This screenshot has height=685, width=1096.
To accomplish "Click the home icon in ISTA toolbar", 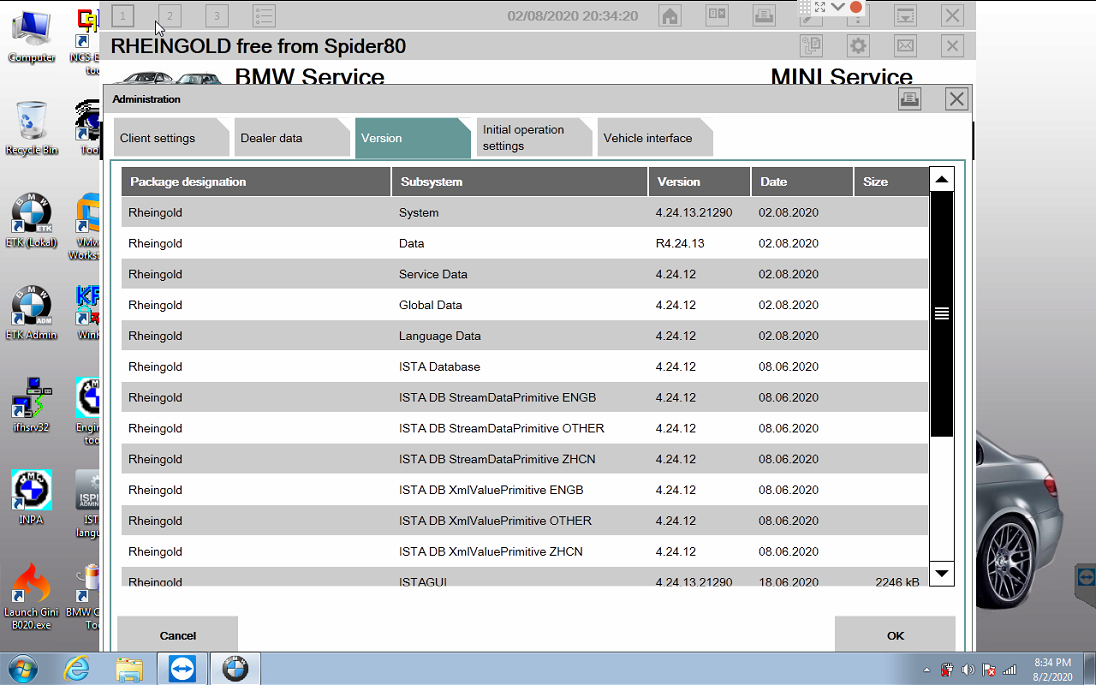I will [670, 15].
